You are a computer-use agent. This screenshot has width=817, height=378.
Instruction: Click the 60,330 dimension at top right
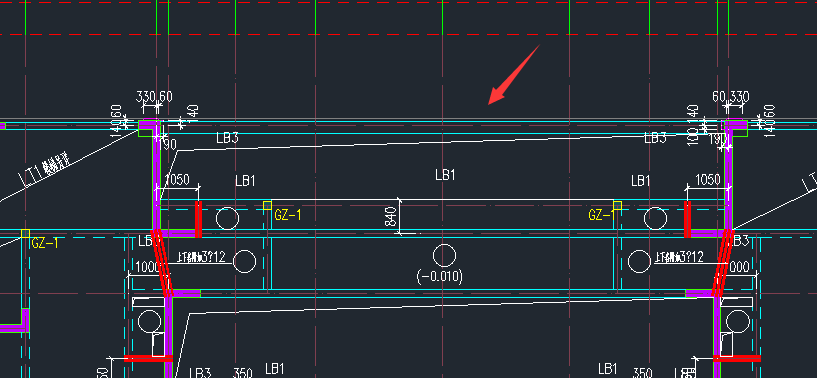(731, 96)
